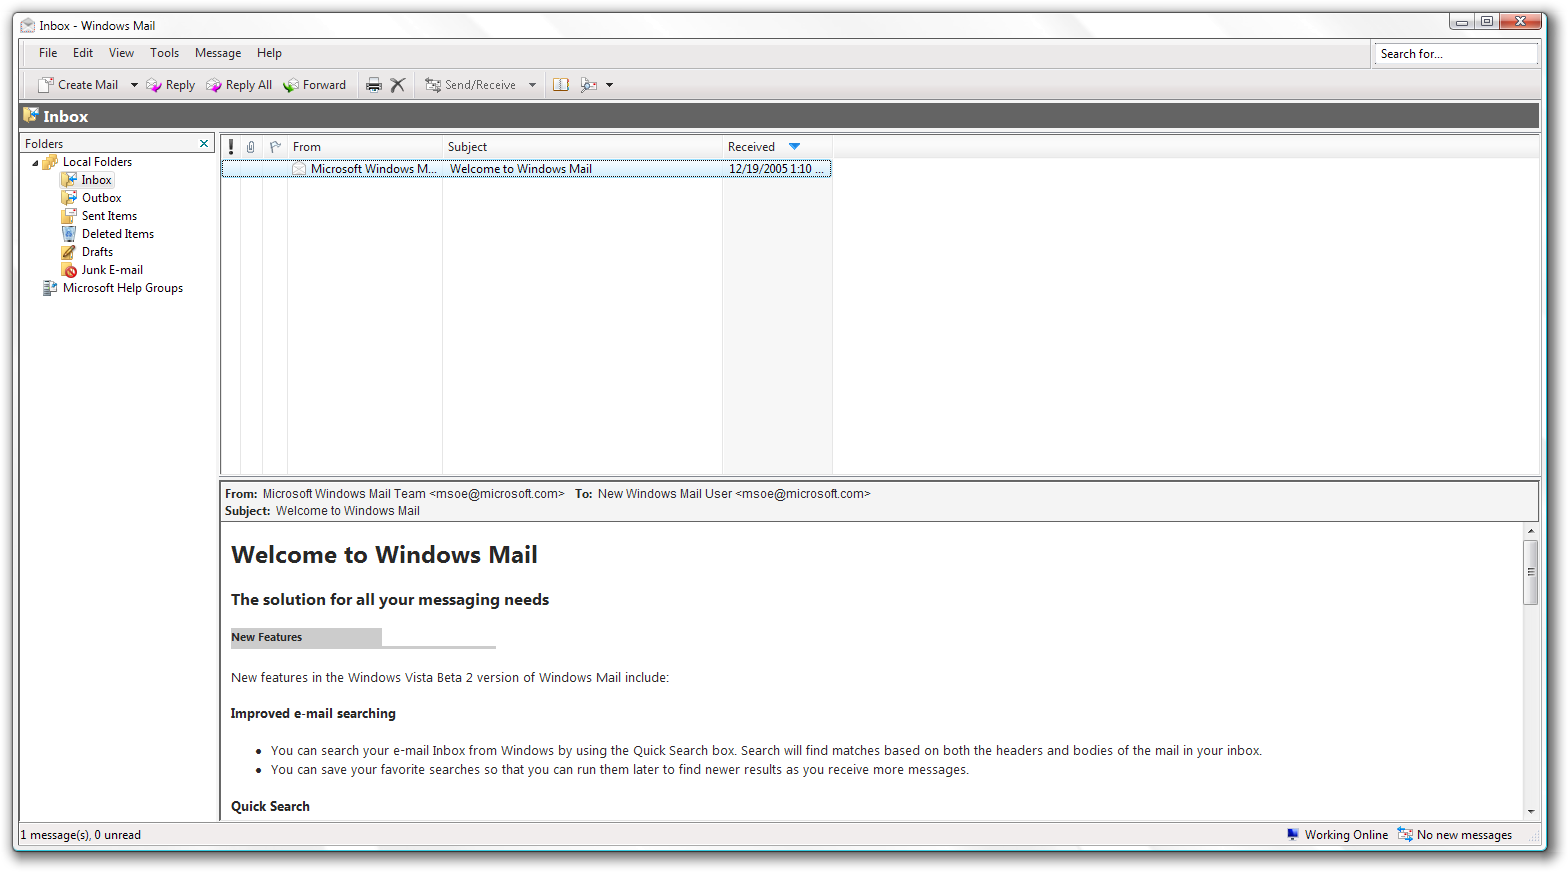Screen dimensions: 1568x872
Task: Reply to the selected message
Action: pos(170,85)
